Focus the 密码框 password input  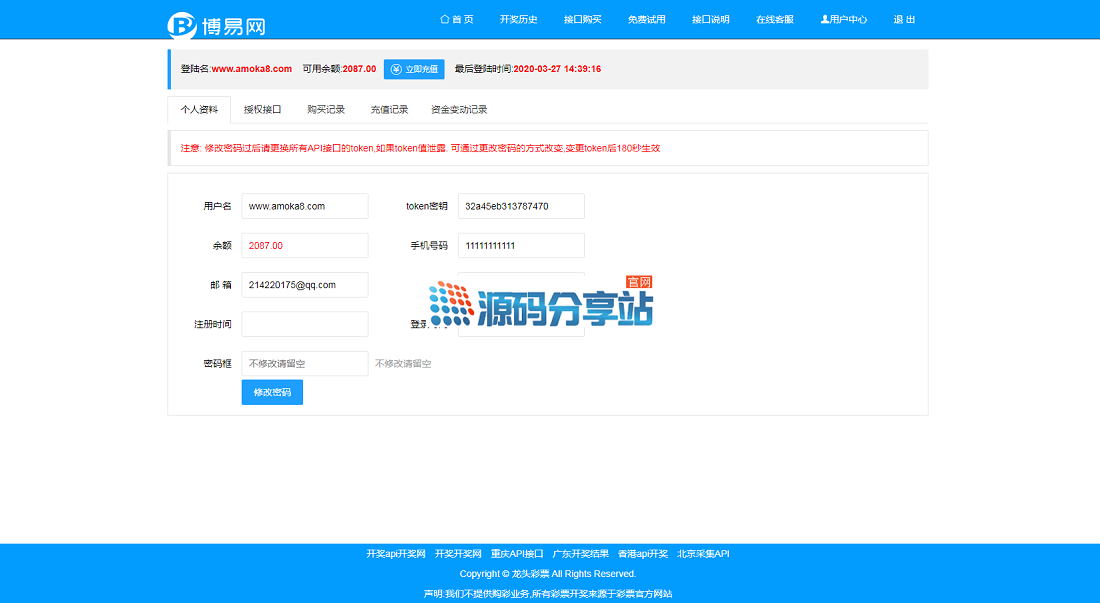305,364
